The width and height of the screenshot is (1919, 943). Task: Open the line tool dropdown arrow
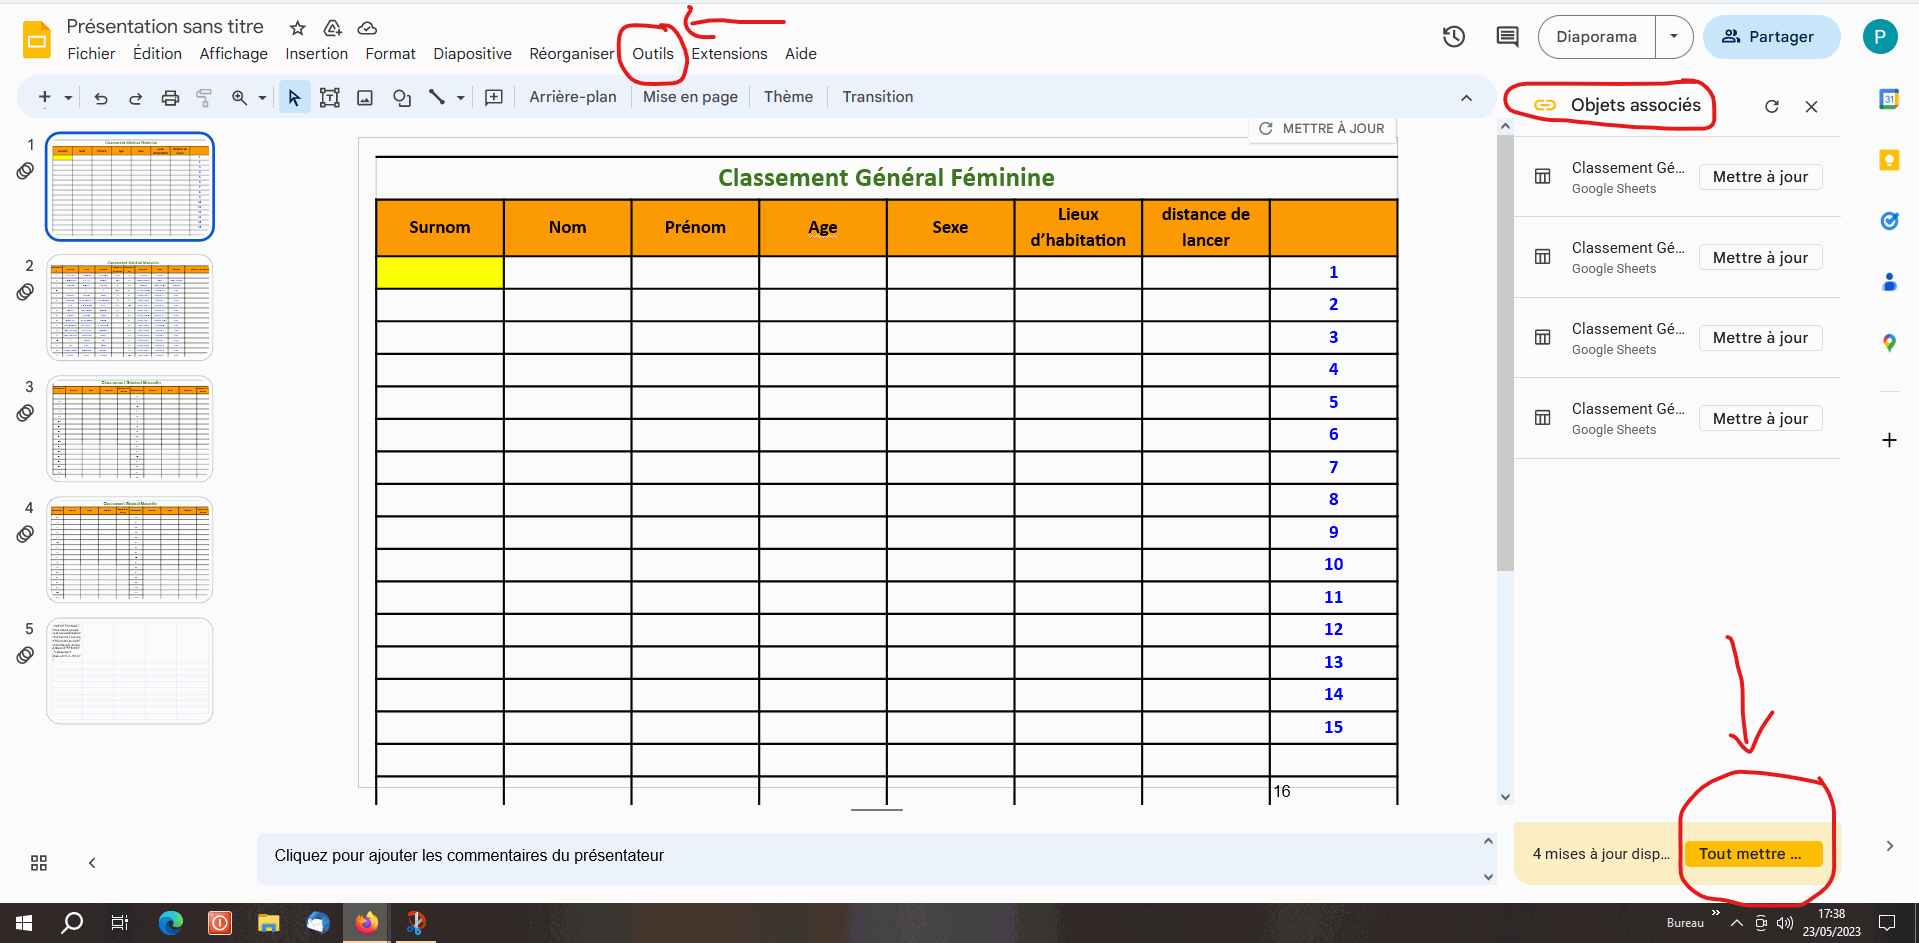coord(461,98)
